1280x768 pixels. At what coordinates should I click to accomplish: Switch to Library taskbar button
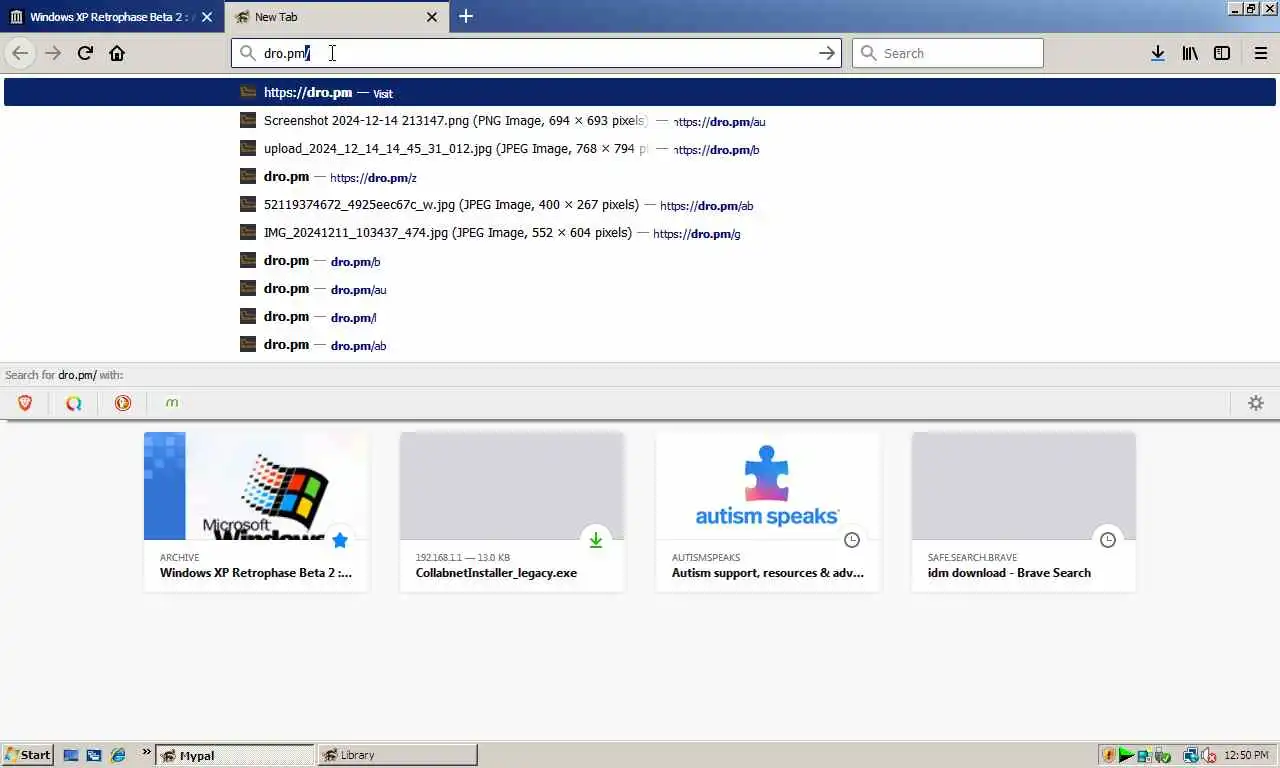[x=397, y=755]
